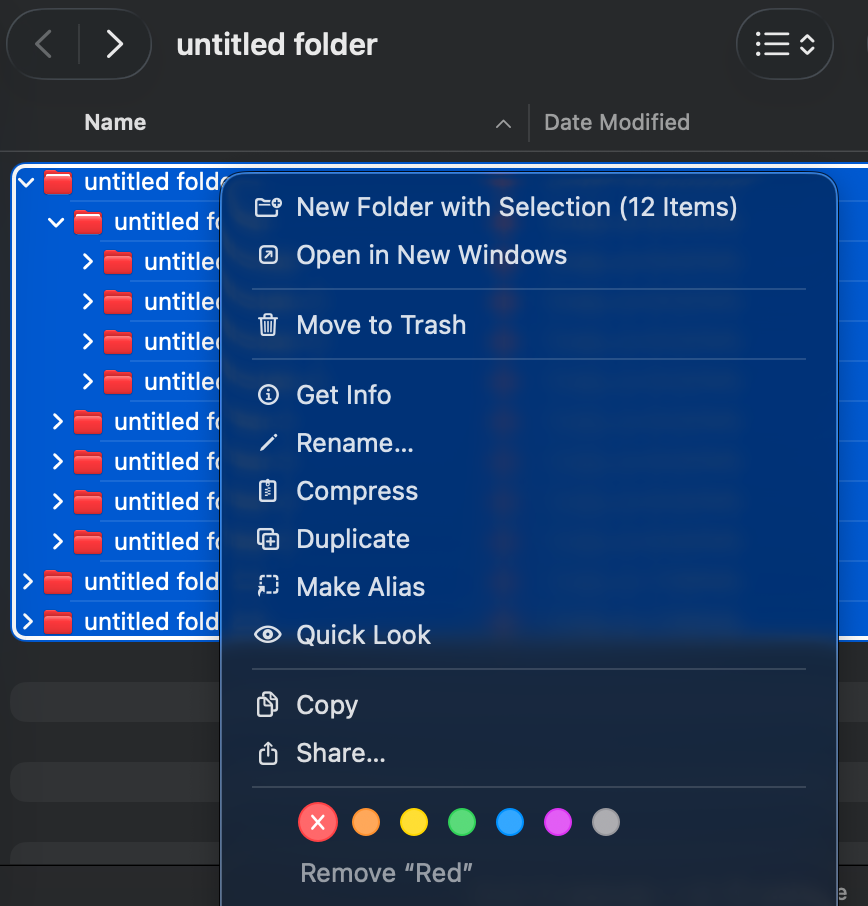Collapse the topmost untitled folder
Image resolution: width=868 pixels, height=906 pixels.
pos(27,182)
